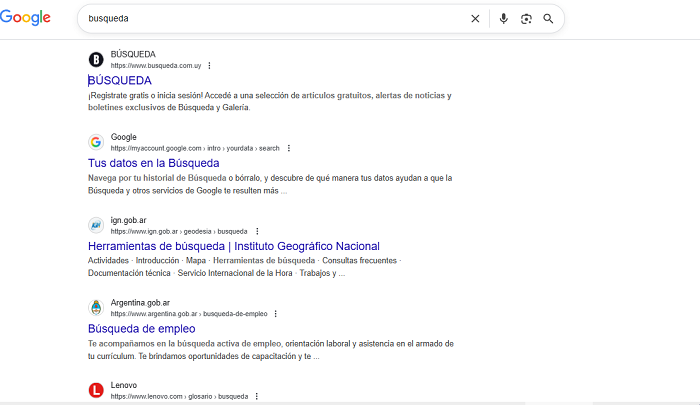The image size is (700, 405).
Task: Click the search input field containing busqueda
Action: 270,18
